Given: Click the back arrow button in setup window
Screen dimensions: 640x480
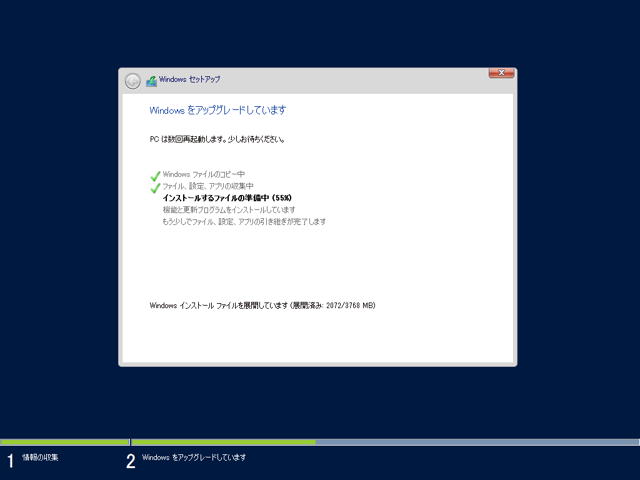Looking at the screenshot, I should [x=133, y=81].
